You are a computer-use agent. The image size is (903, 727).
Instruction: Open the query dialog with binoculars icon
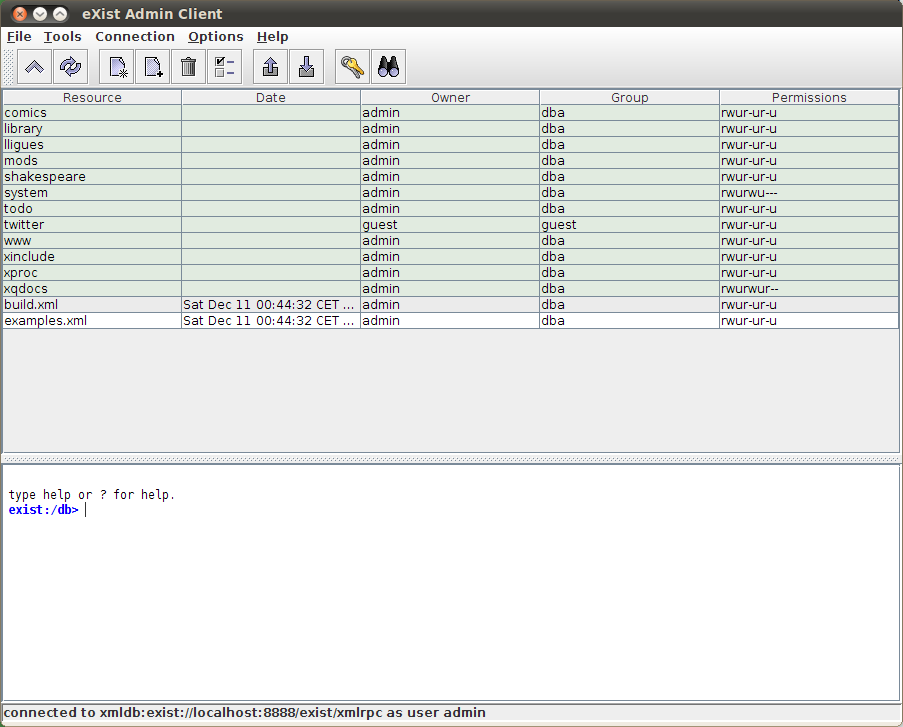click(388, 67)
